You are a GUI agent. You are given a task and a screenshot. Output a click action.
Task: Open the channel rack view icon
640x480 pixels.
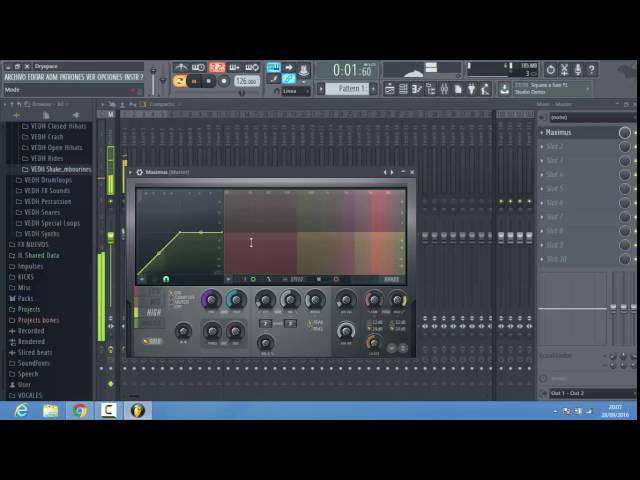pyautogui.click(x=403, y=89)
